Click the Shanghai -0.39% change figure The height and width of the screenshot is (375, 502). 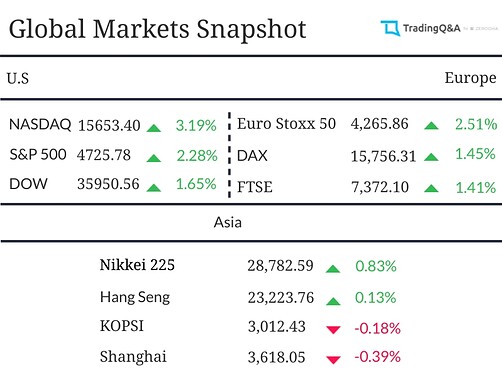coord(377,357)
